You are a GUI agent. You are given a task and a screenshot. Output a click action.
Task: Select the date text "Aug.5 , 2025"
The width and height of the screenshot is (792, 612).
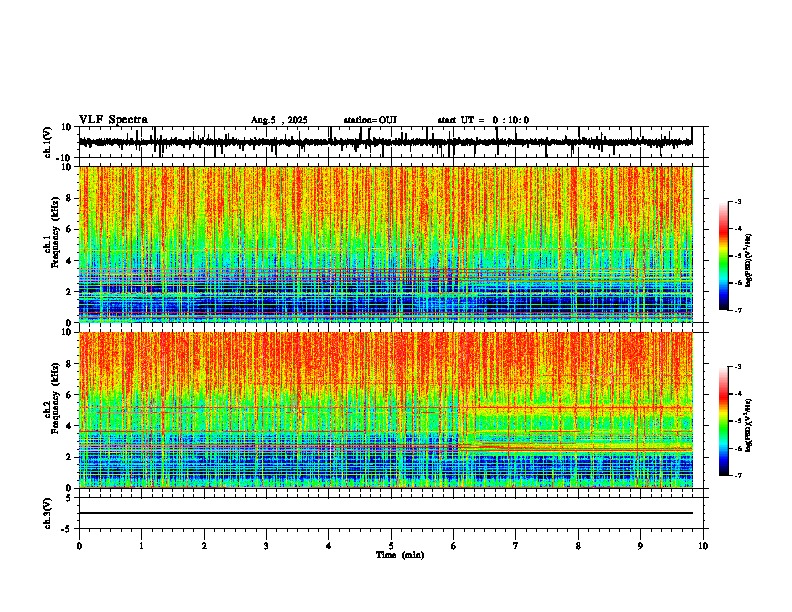coord(279,120)
